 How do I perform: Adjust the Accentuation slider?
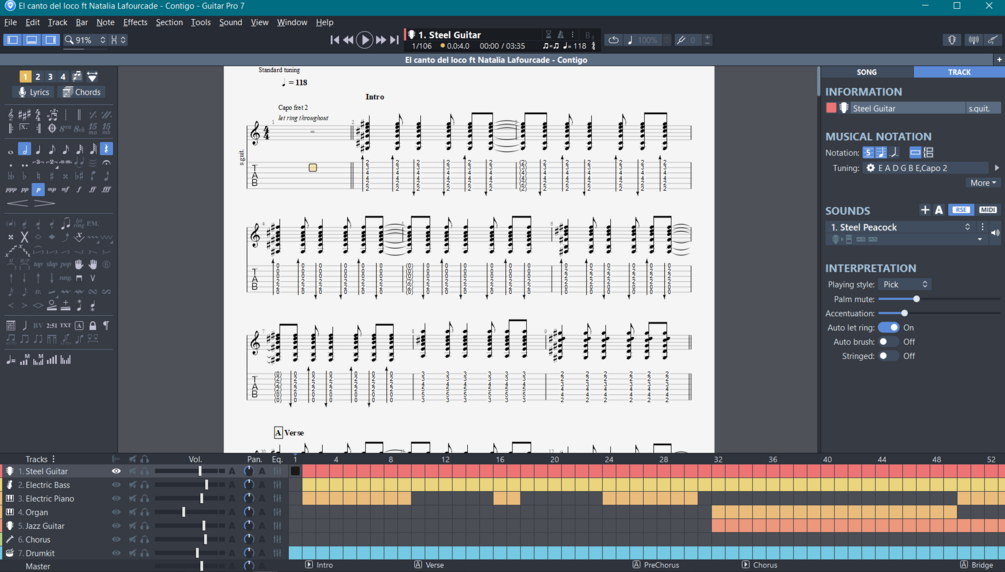[904, 313]
